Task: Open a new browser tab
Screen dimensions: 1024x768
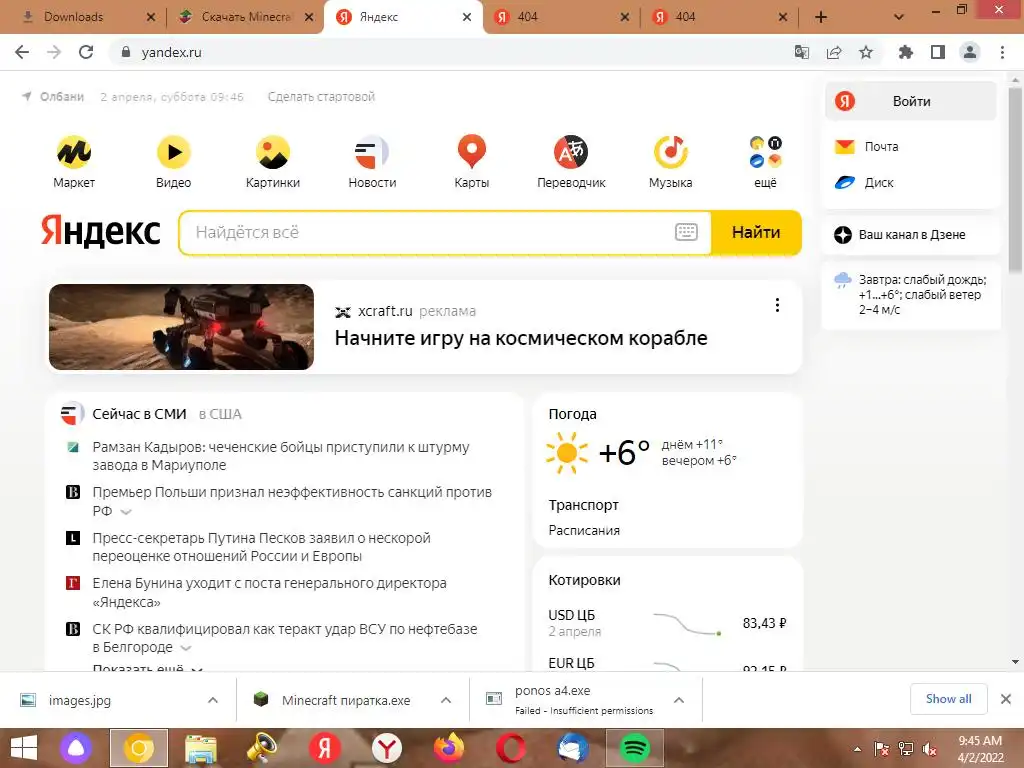Action: 821,17
